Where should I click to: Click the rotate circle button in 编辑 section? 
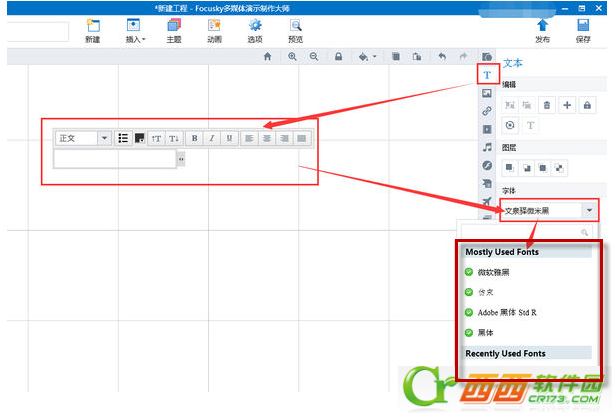pyautogui.click(x=510, y=125)
